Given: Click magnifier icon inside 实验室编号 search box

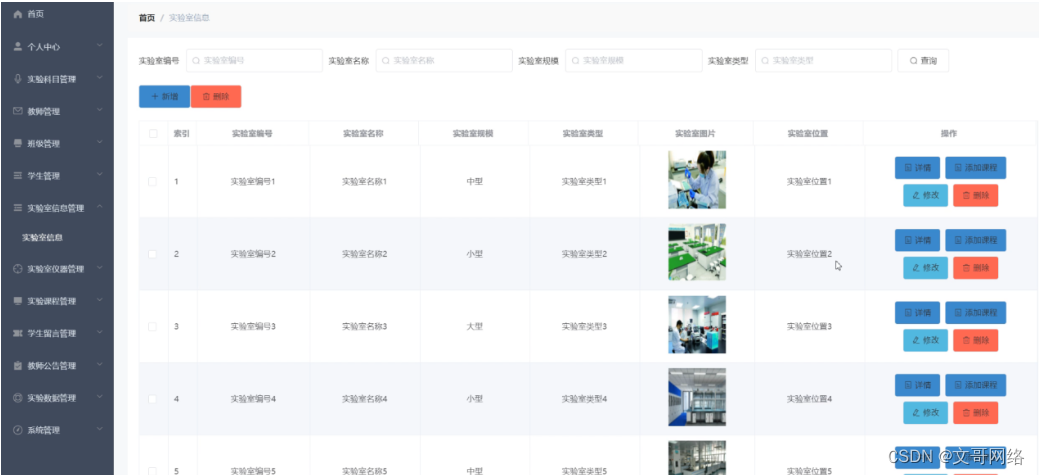Looking at the screenshot, I should click(x=196, y=60).
